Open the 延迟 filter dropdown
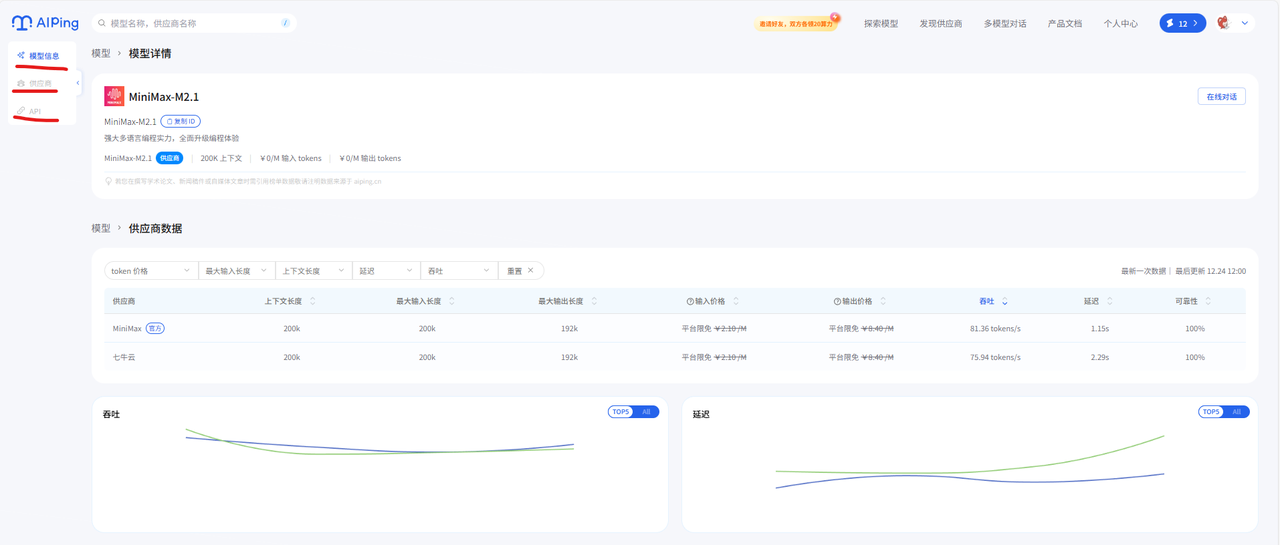 click(386, 271)
